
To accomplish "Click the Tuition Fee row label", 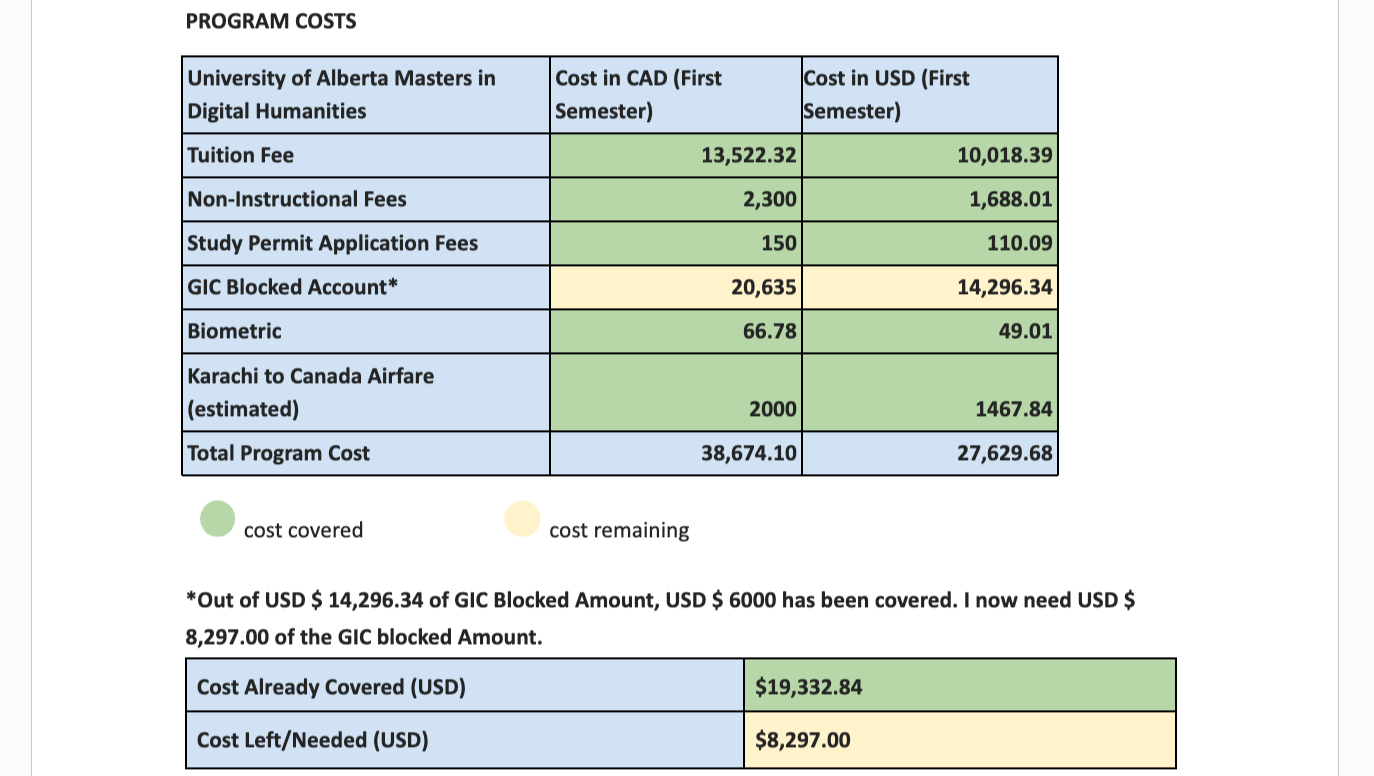I will [241, 155].
